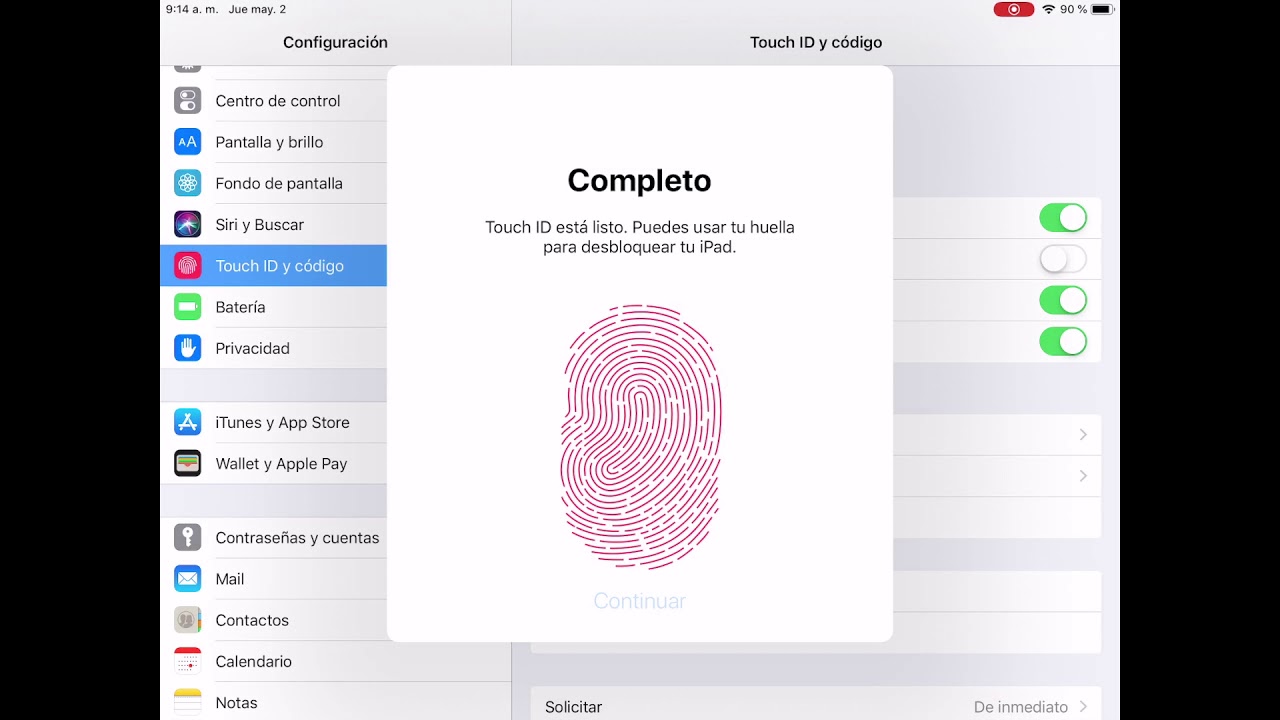
Task: Turn off the first green toggle switch
Action: click(x=1062, y=218)
